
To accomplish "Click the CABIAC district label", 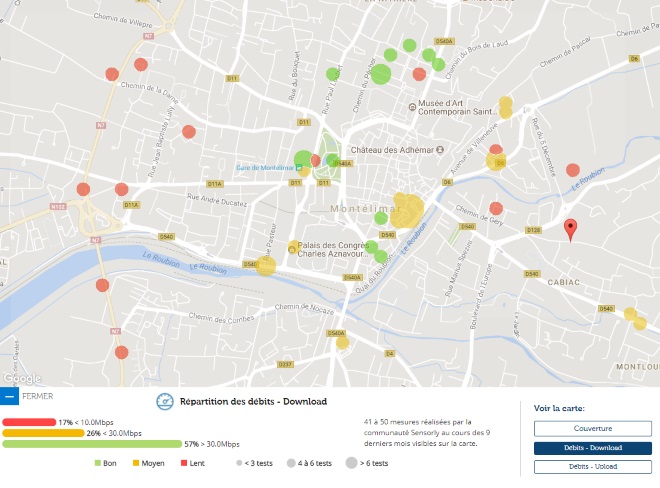I will (x=564, y=282).
